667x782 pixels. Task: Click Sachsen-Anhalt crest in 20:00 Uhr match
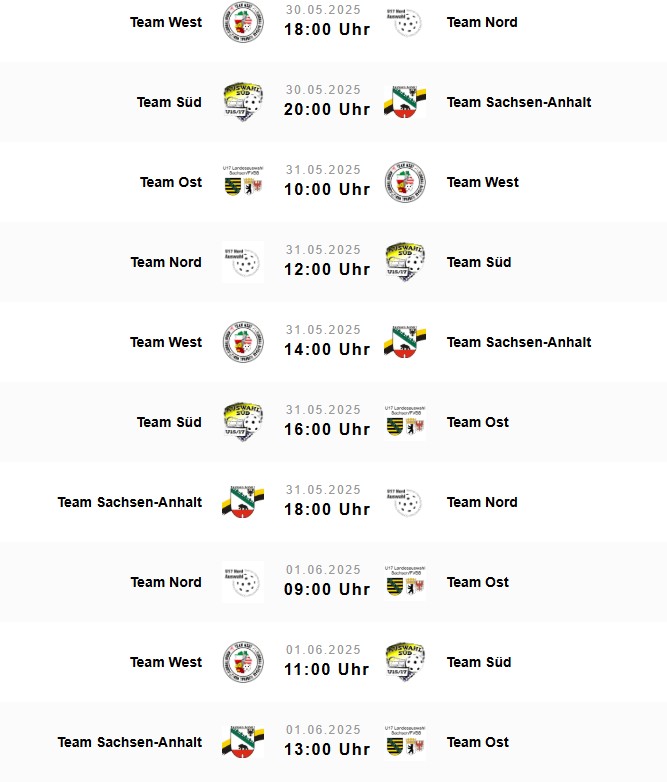[405, 102]
